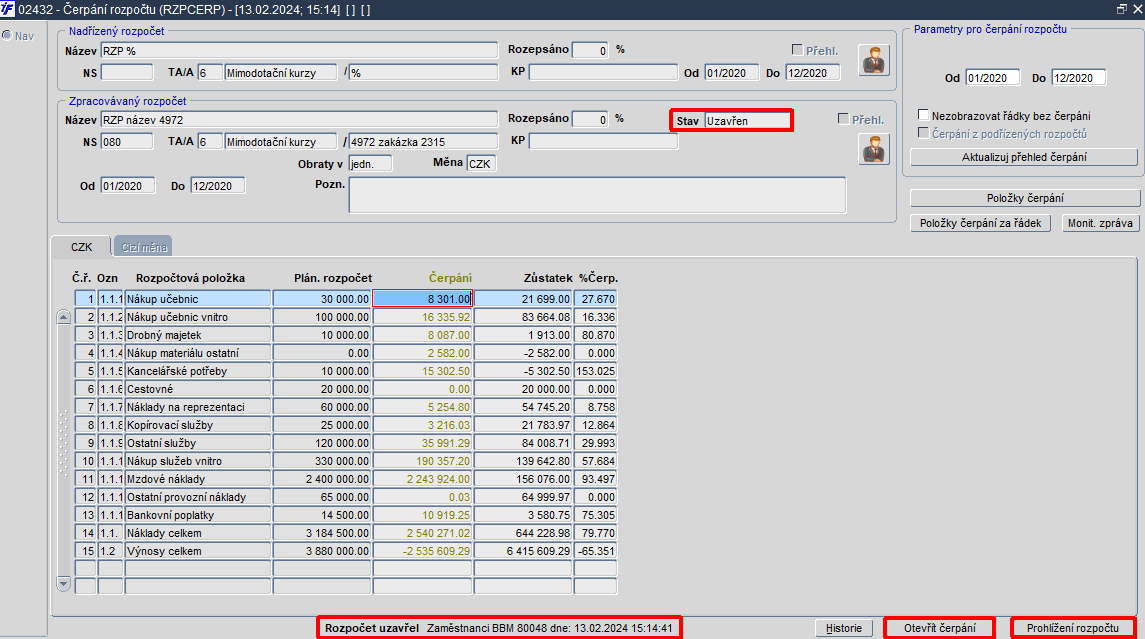The height and width of the screenshot is (639, 1145).
Task: Click the scroll down arrow of table
Action: (64, 583)
